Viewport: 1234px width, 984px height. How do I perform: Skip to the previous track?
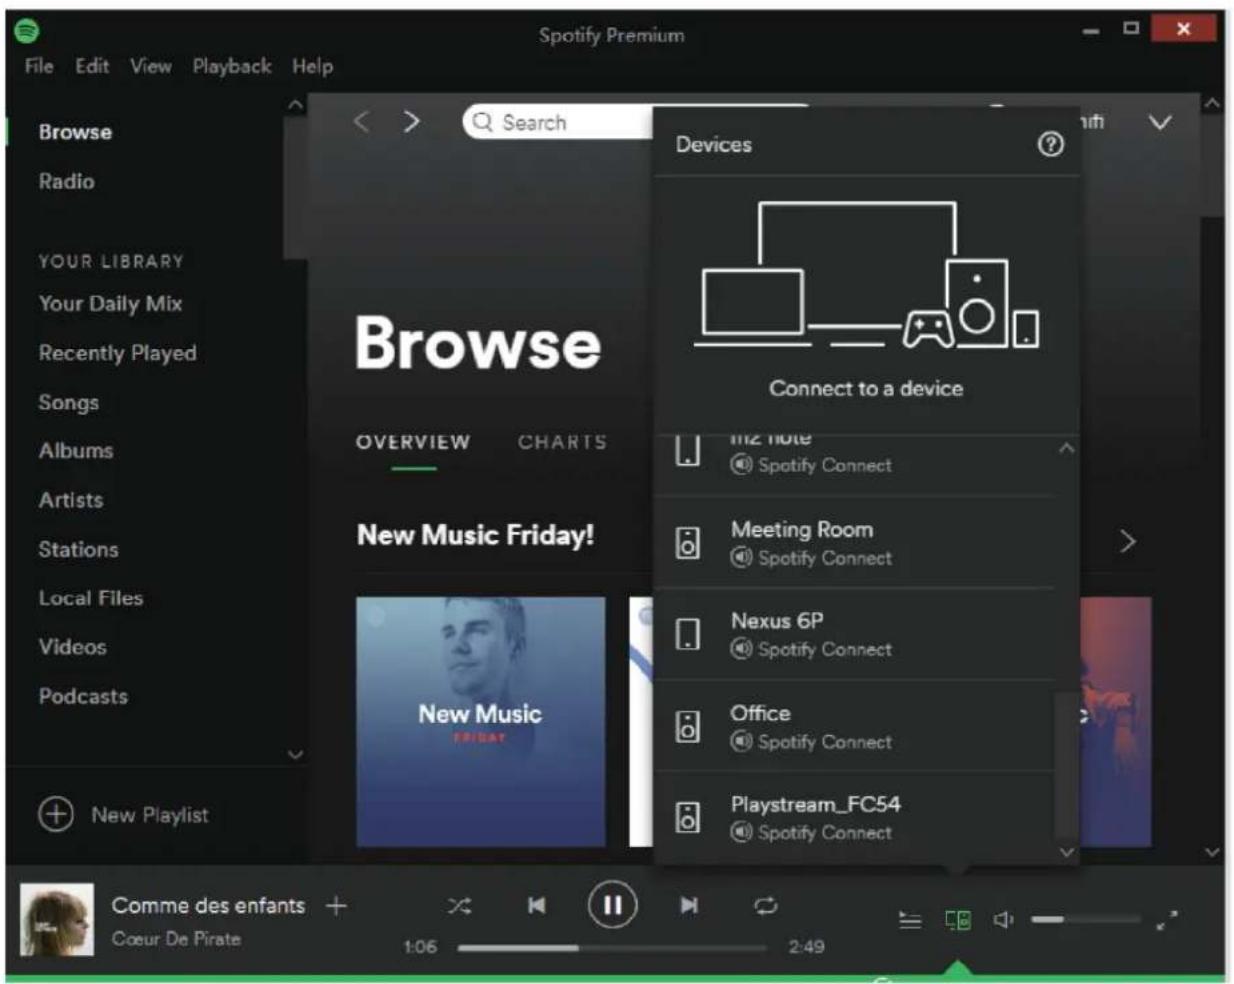click(537, 906)
